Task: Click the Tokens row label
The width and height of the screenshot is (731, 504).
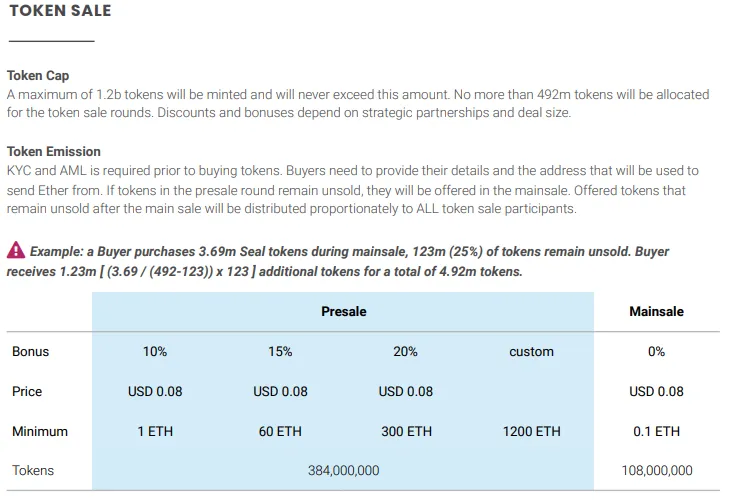Action: pos(33,470)
